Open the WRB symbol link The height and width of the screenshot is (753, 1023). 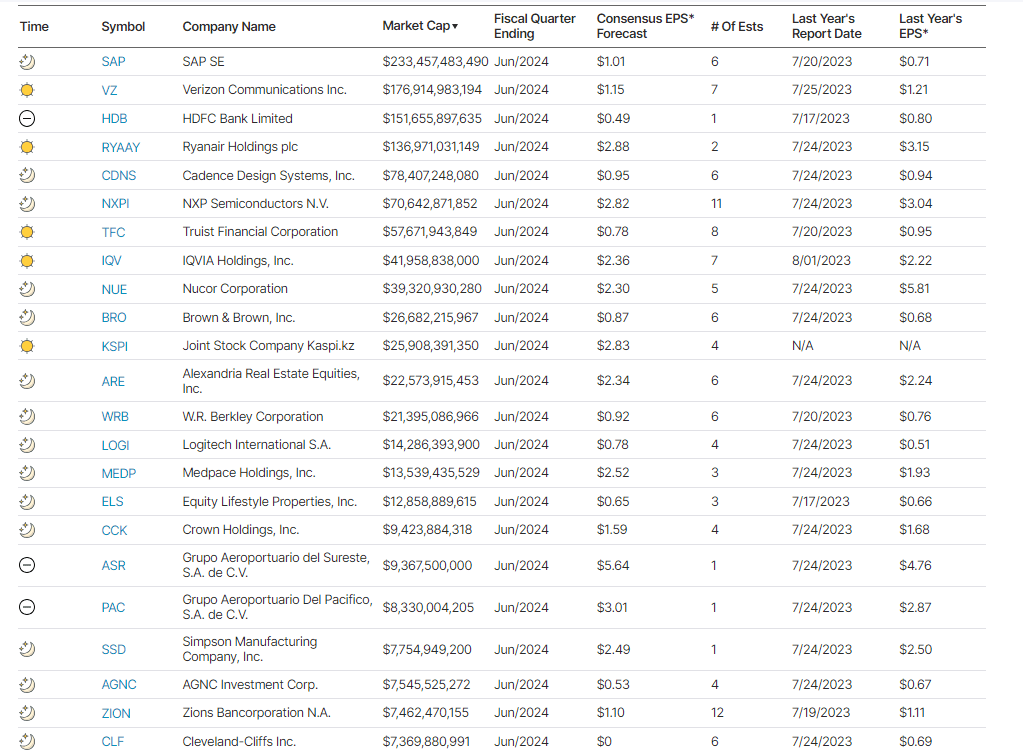coord(115,416)
